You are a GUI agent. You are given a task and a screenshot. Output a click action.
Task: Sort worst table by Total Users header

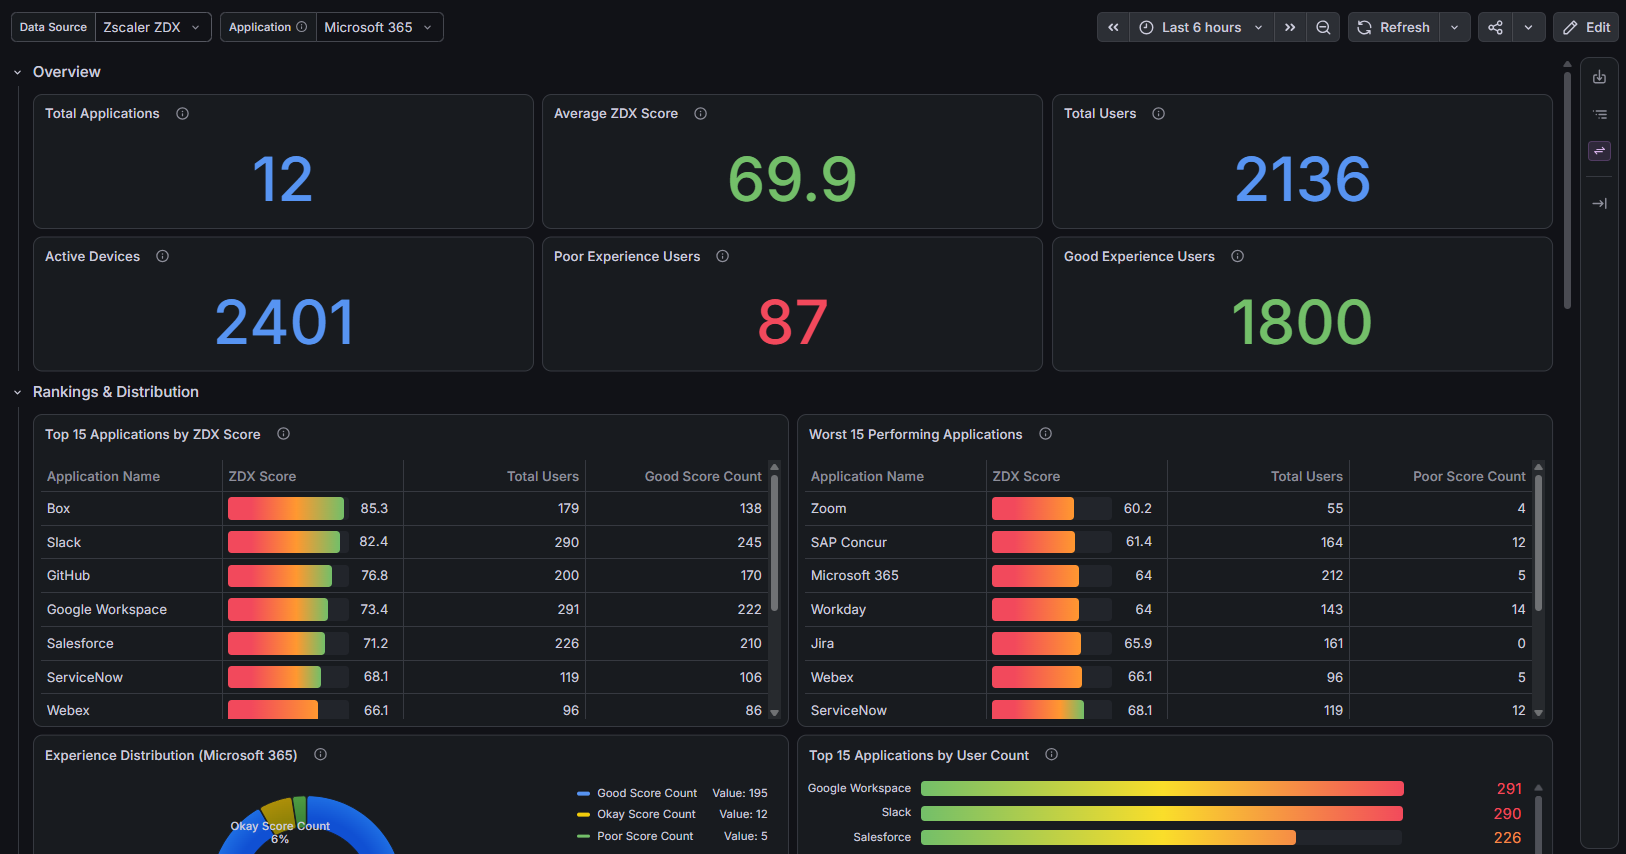[1307, 476]
